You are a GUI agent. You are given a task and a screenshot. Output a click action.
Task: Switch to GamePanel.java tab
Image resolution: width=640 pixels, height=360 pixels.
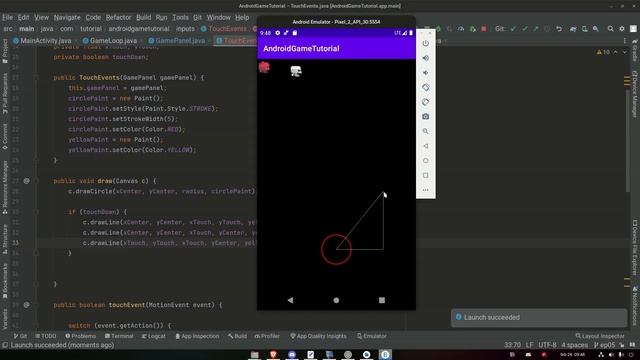pyautogui.click(x=177, y=41)
